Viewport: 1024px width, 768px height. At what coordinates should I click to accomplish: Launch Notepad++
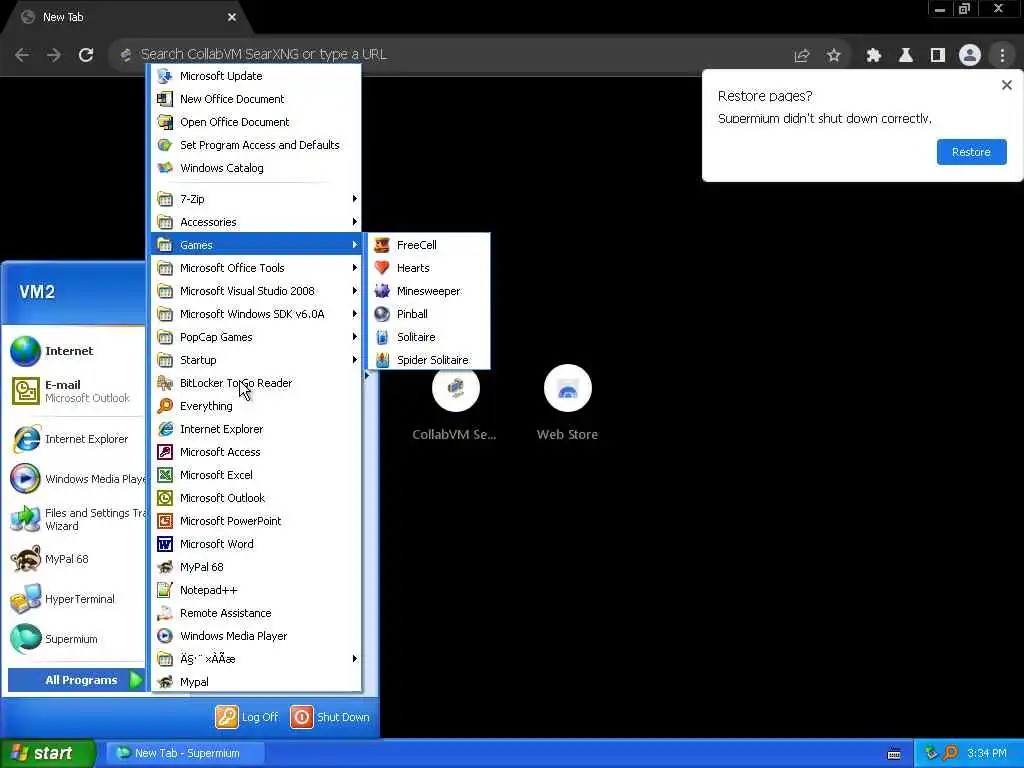(x=256, y=590)
